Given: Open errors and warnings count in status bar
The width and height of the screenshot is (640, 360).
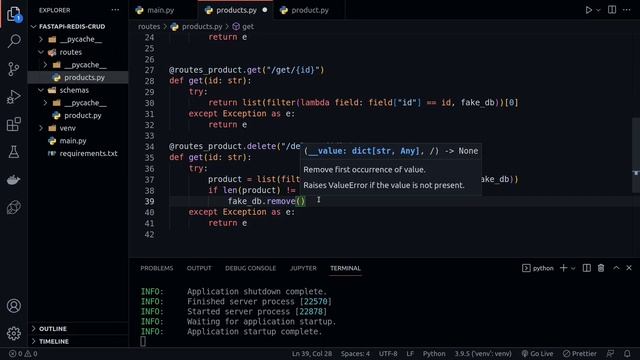Looking at the screenshot, I should (x=23, y=353).
